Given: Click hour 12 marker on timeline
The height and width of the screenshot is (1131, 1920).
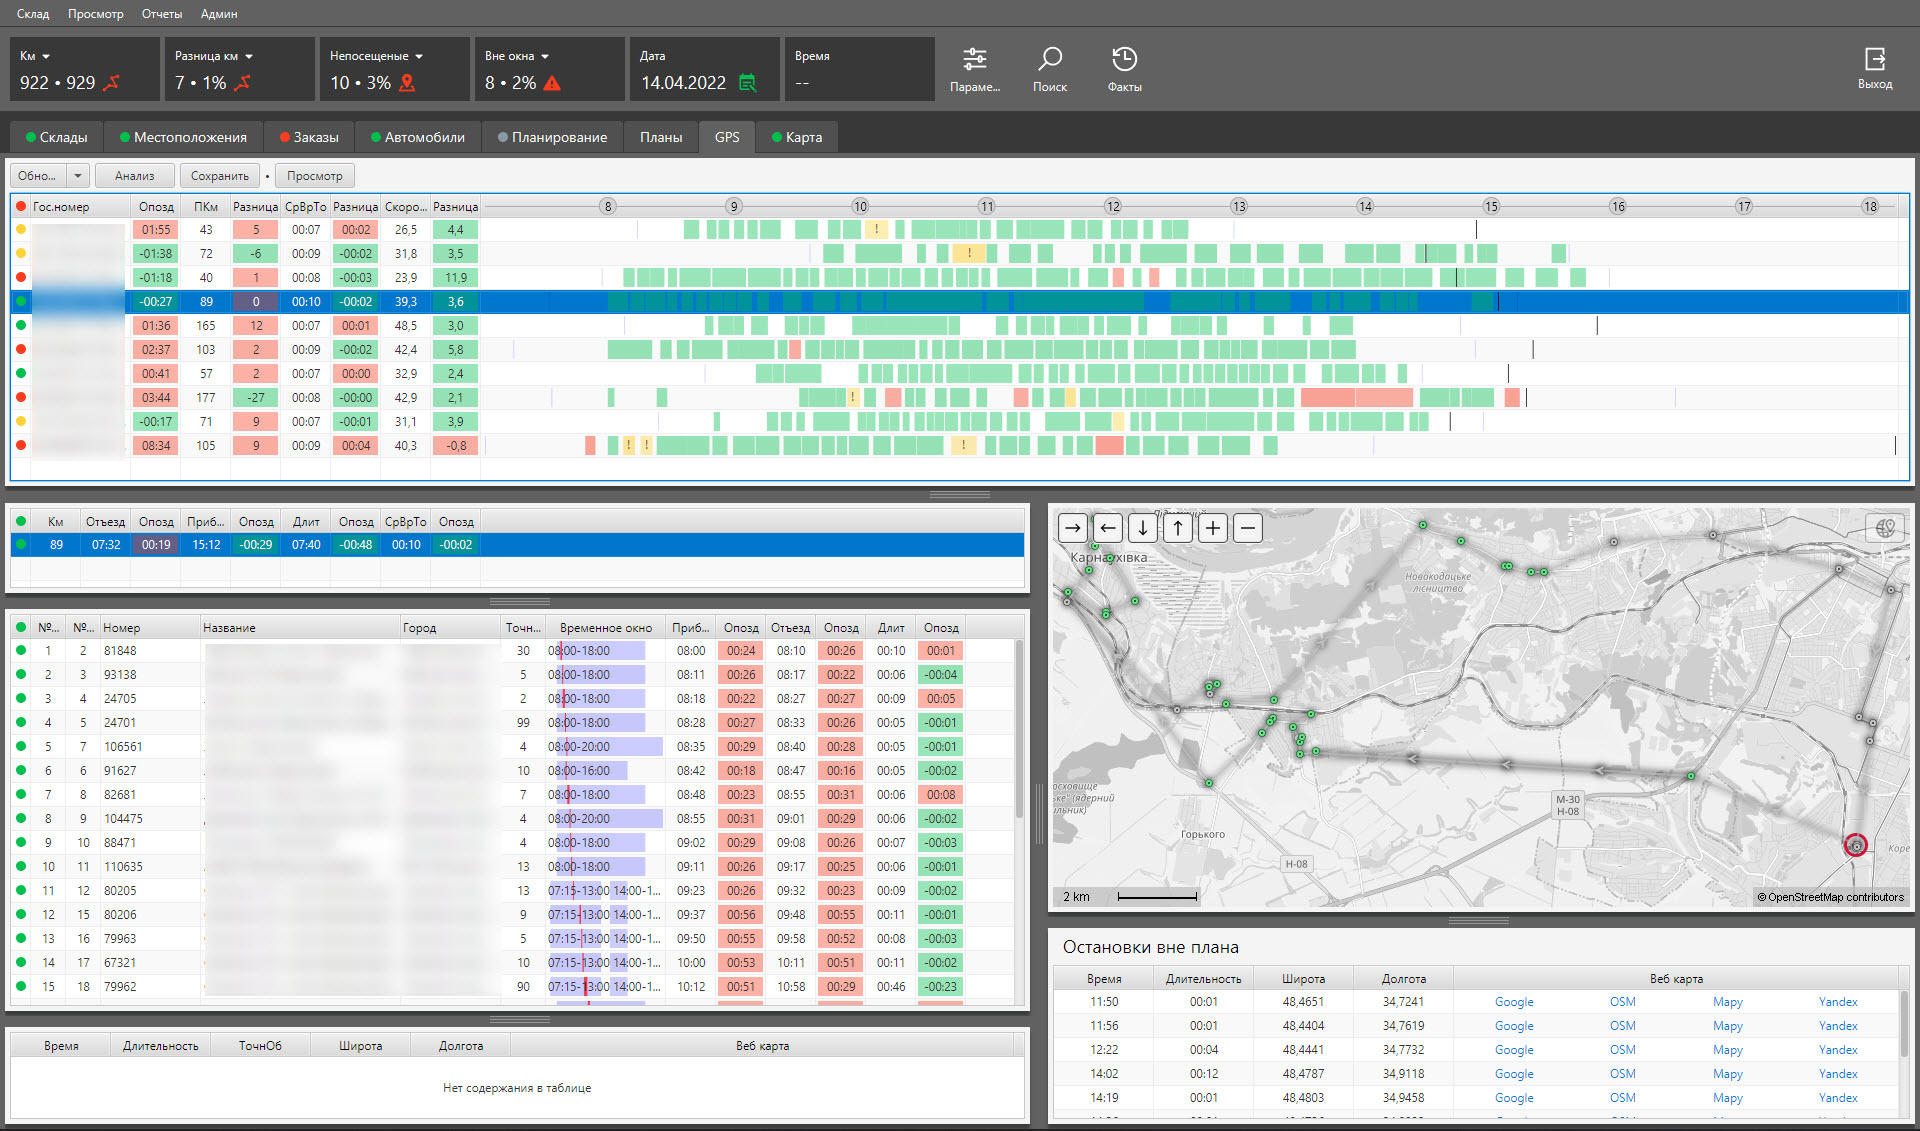Looking at the screenshot, I should point(1113,206).
